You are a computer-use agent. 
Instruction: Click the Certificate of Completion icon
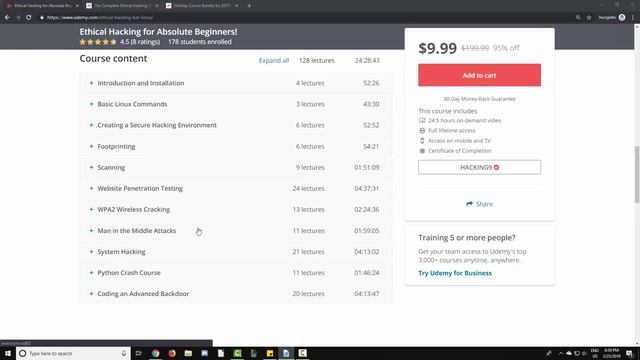[422, 151]
